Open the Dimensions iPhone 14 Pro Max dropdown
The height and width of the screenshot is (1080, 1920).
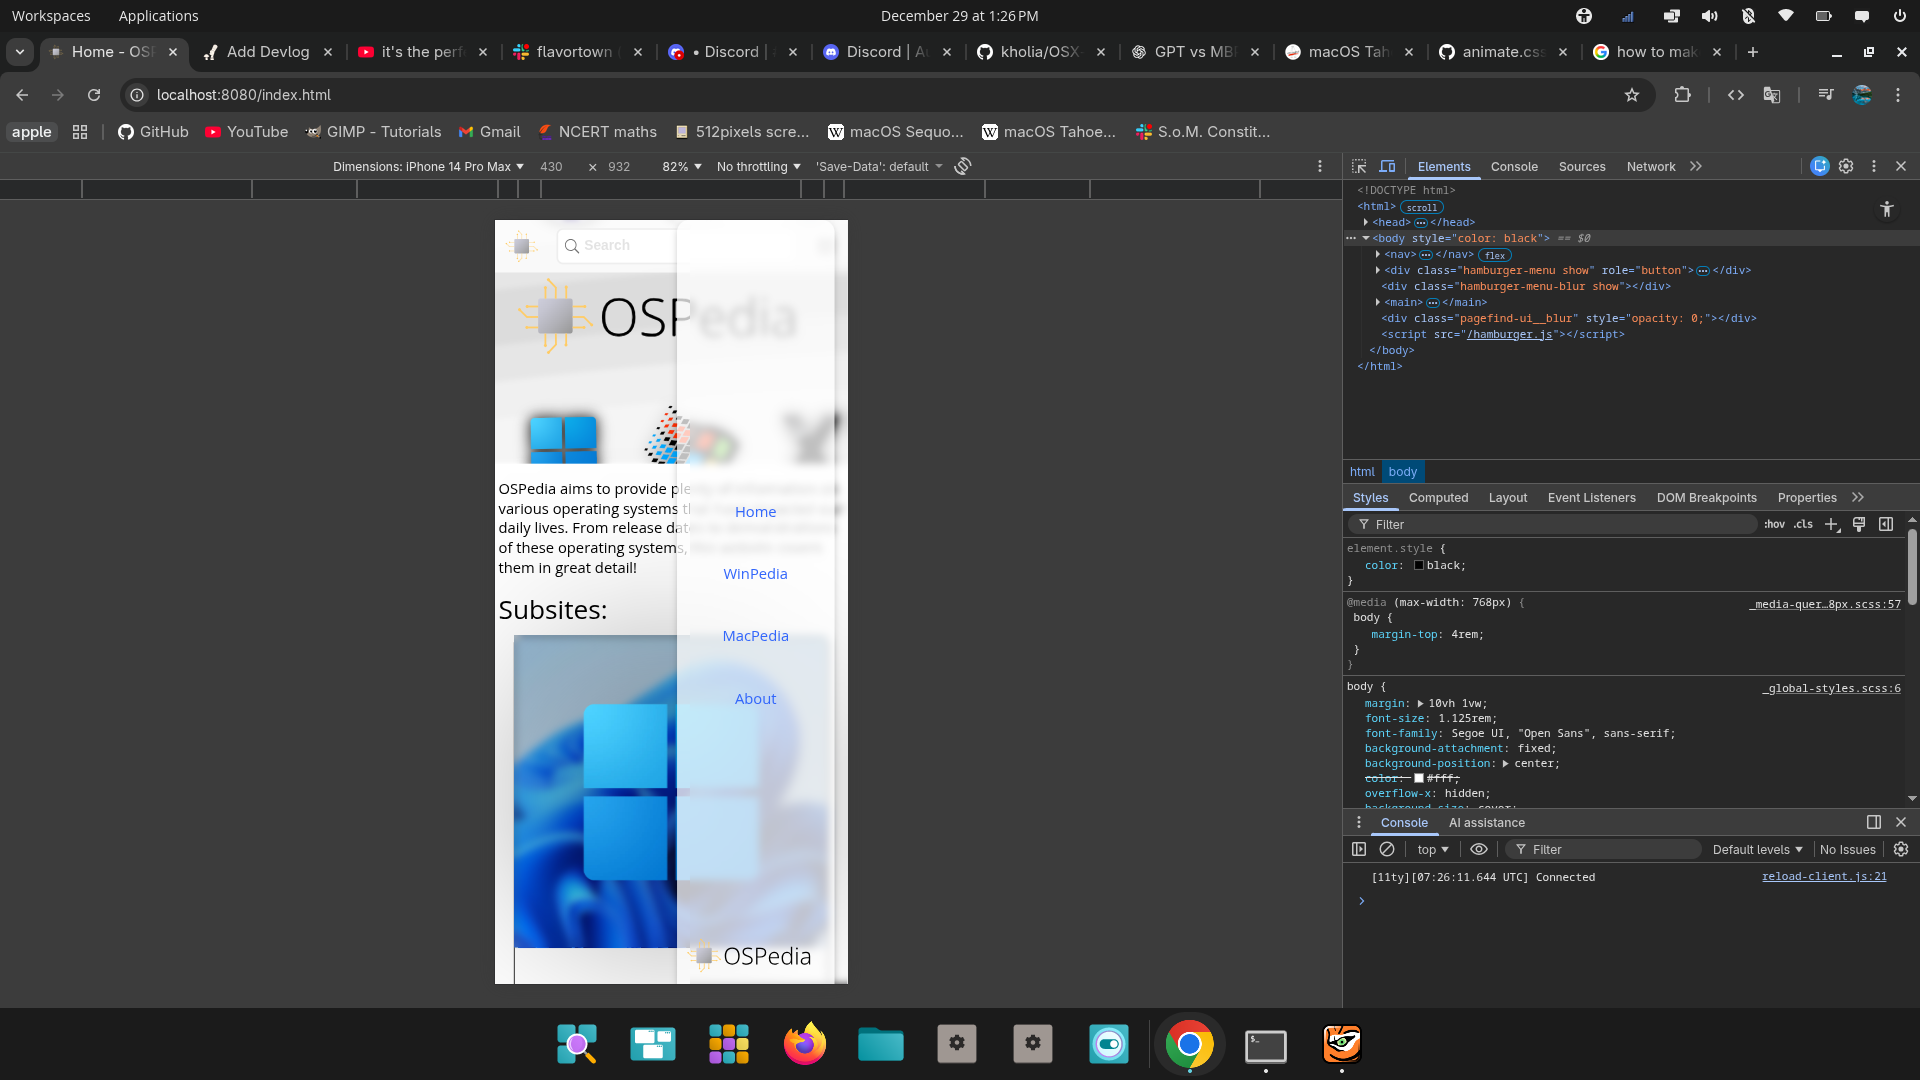[428, 167]
